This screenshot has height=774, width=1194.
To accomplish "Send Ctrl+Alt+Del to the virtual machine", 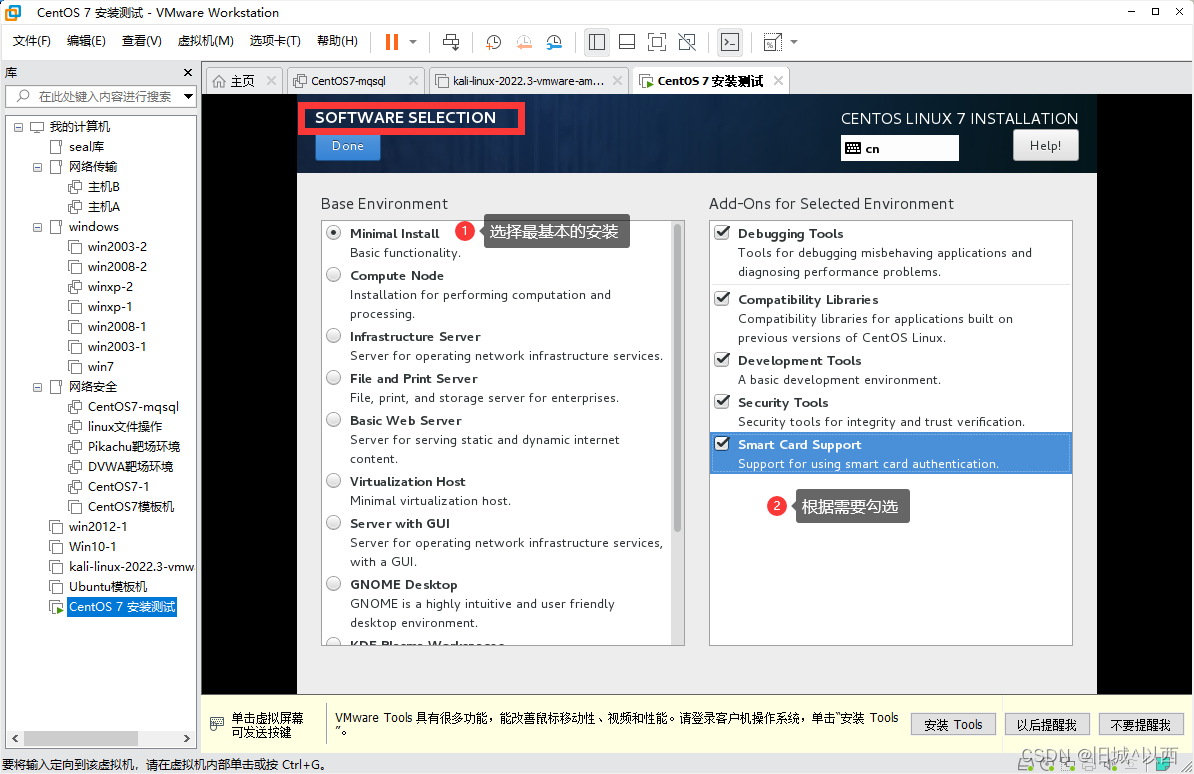I will (x=451, y=42).
